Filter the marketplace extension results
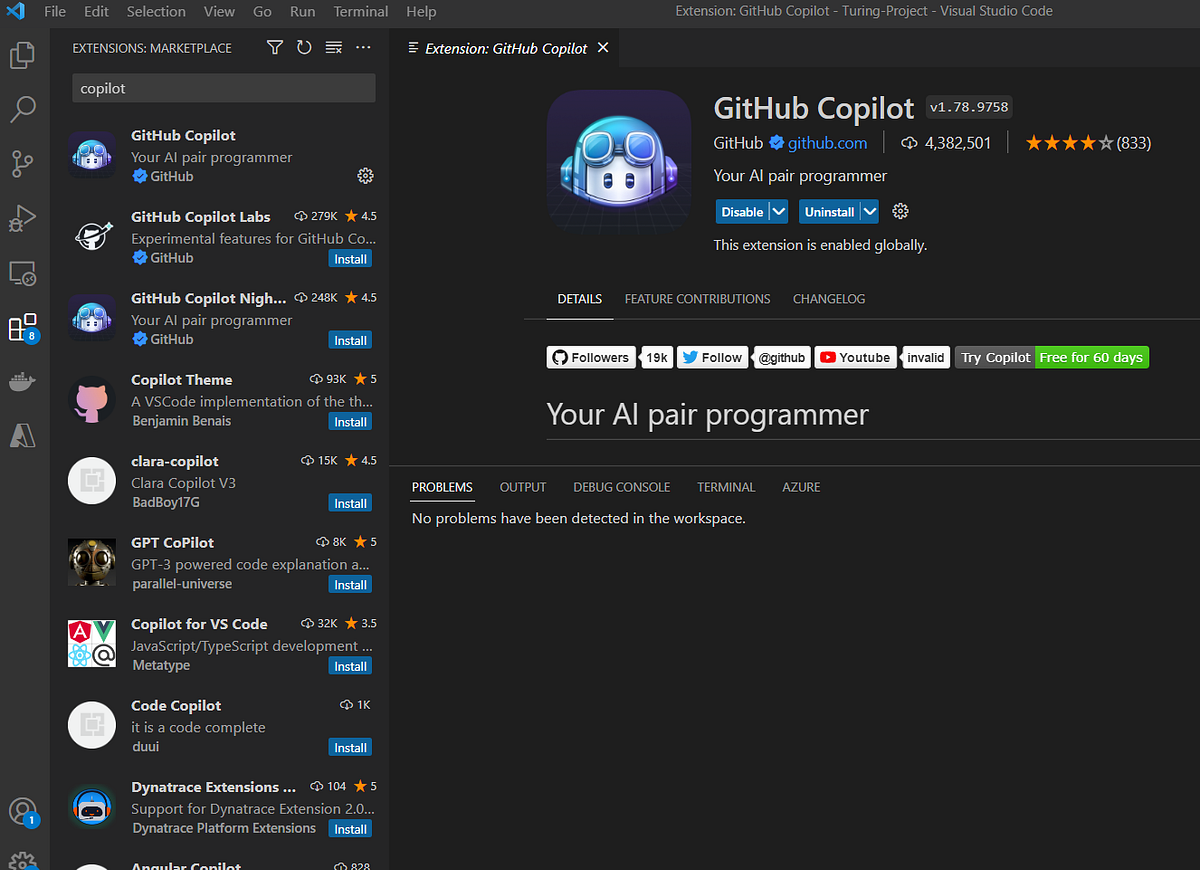Image resolution: width=1200 pixels, height=870 pixels. (x=274, y=47)
